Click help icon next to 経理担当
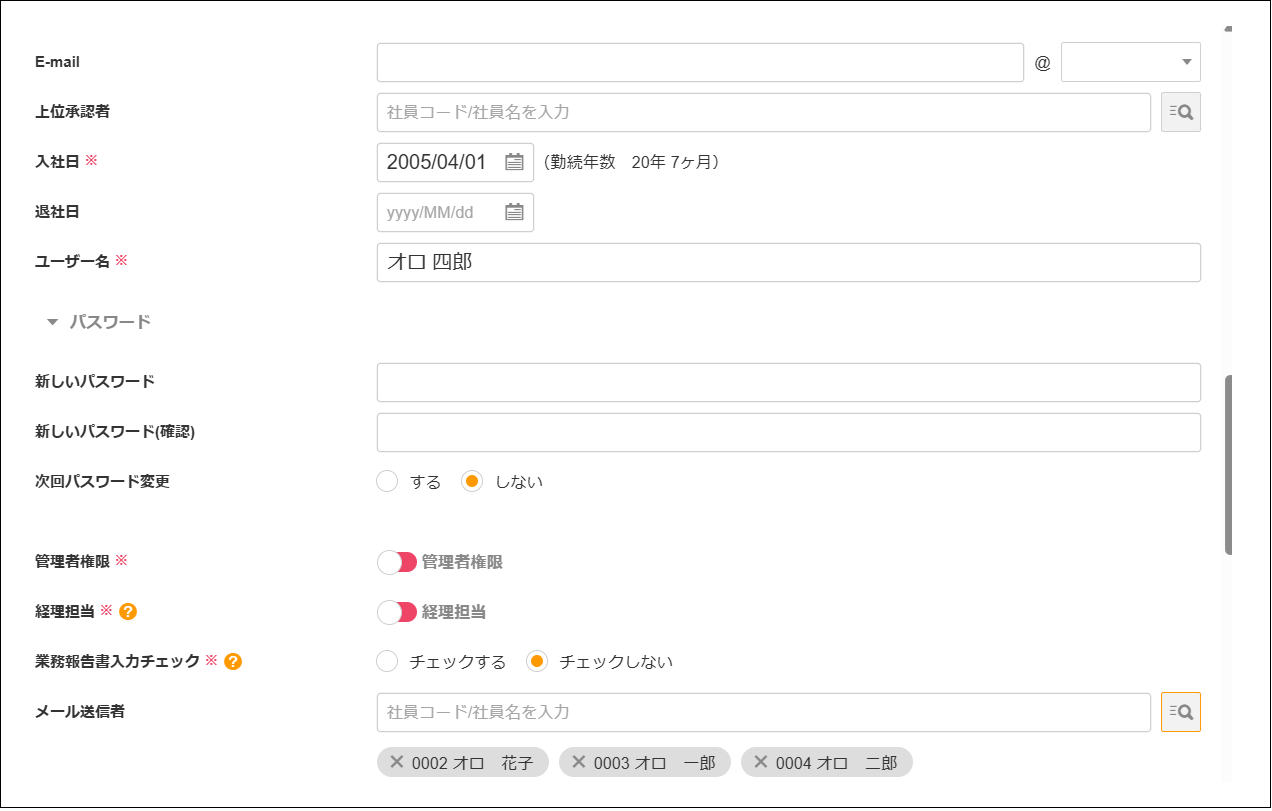Image resolution: width=1272 pixels, height=811 pixels. tap(128, 611)
